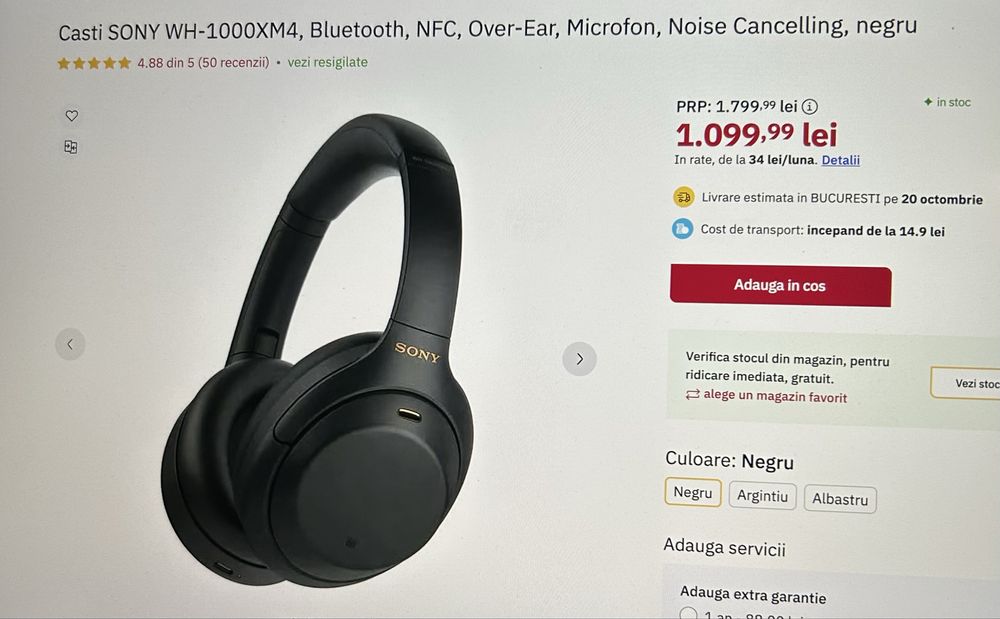This screenshot has height=619, width=1000.
Task: Click the transport cost blue icon
Action: tap(682, 228)
